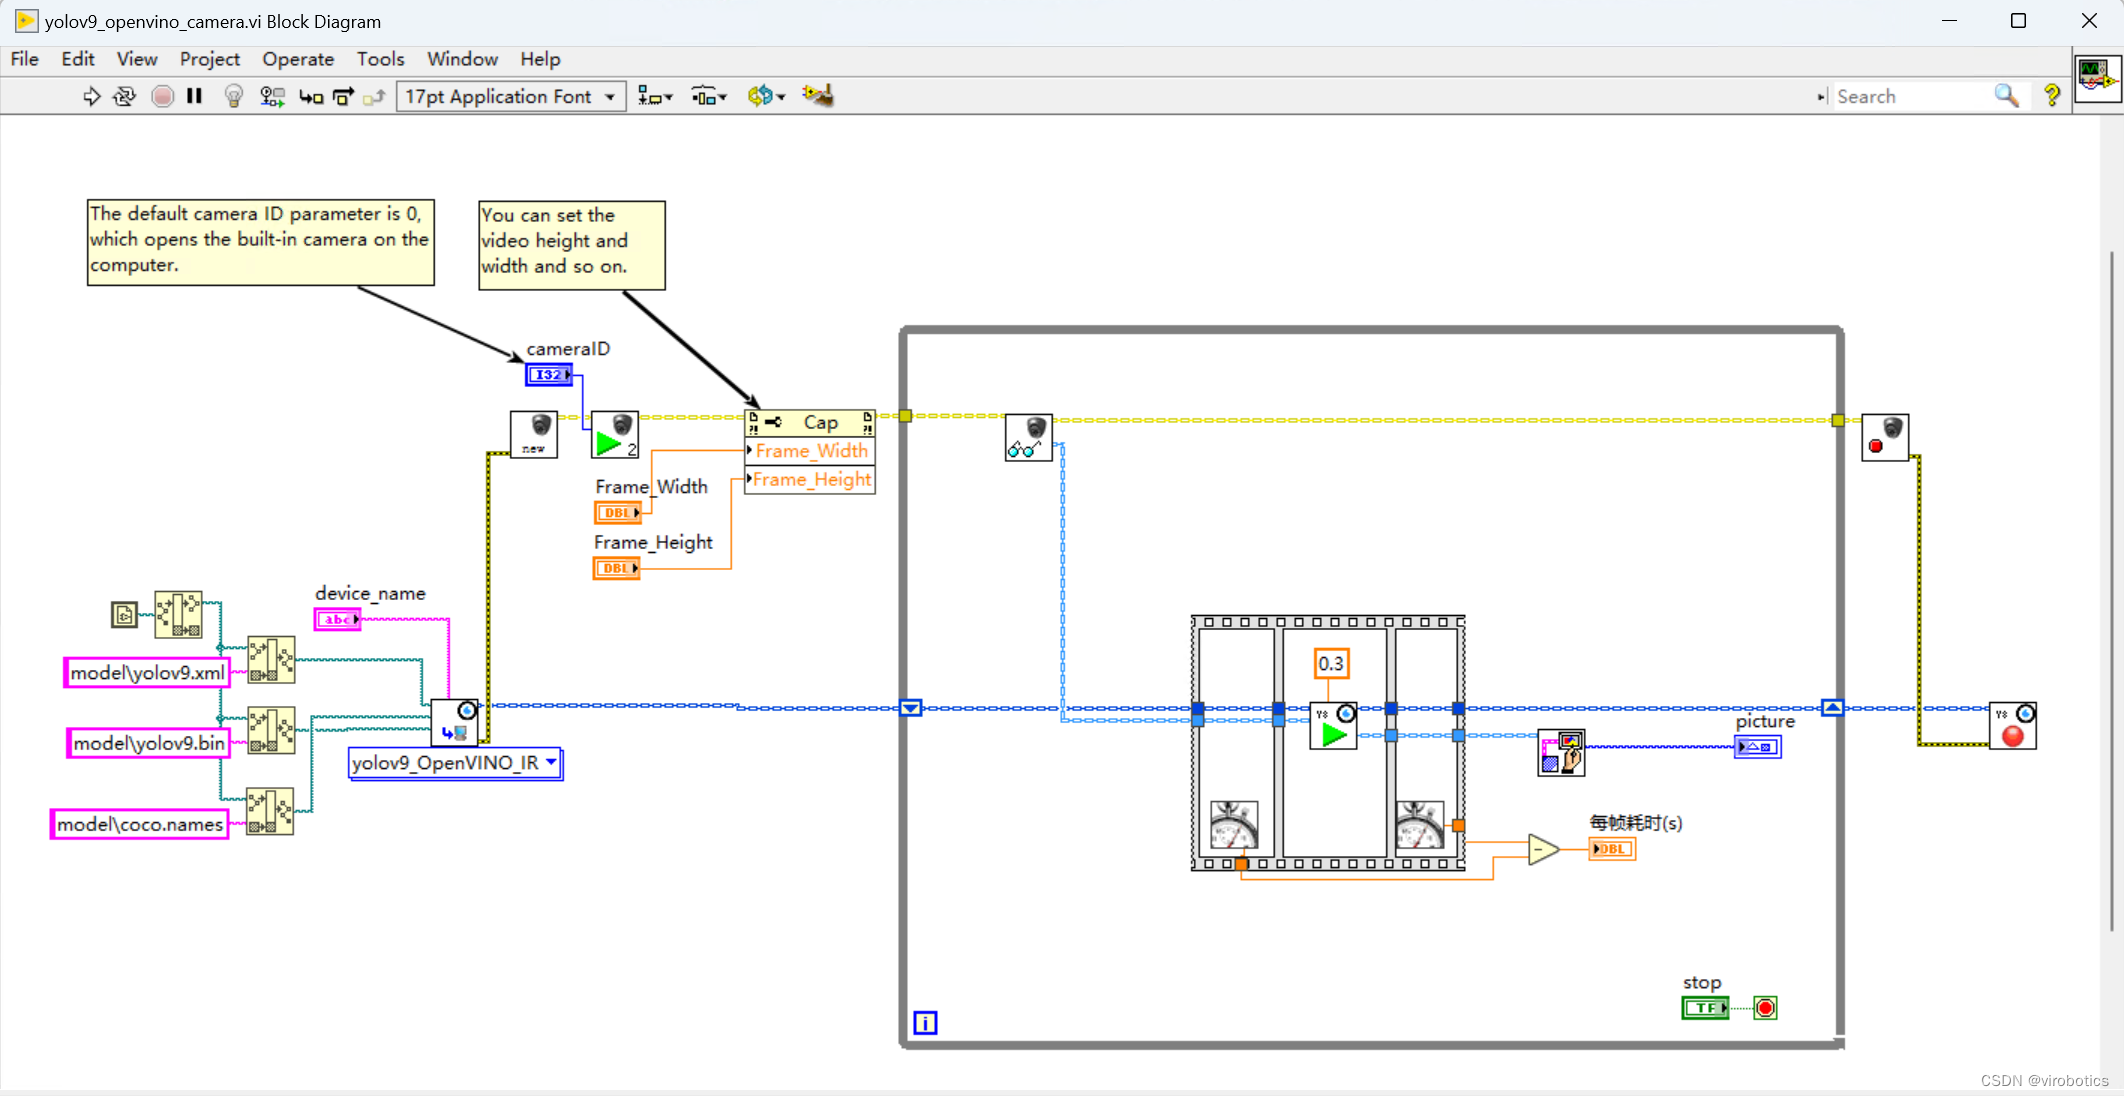The image size is (2124, 1096).
Task: Select the yolov9 release node
Action: (2013, 726)
